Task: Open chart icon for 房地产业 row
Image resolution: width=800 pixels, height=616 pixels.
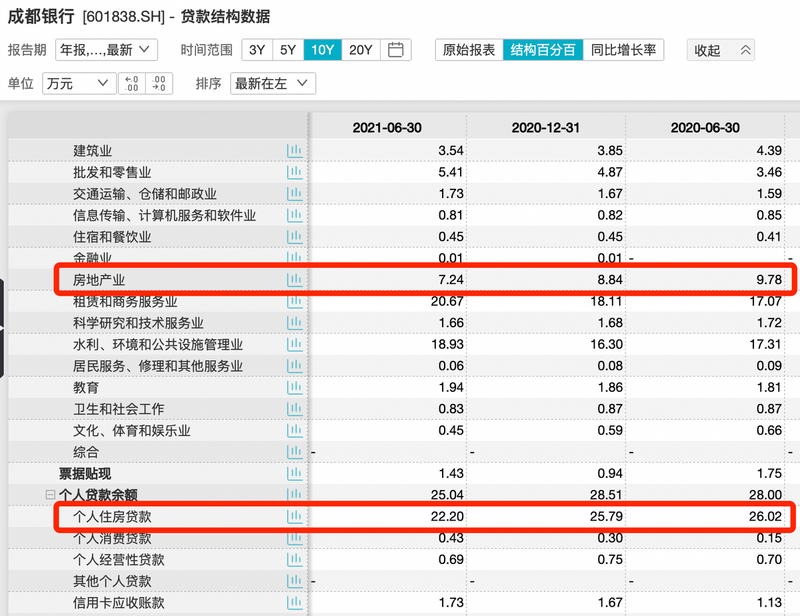Action: tap(294, 280)
